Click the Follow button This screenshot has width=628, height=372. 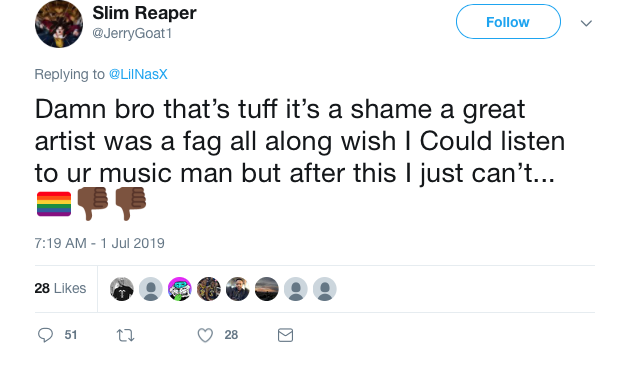pyautogui.click(x=508, y=22)
